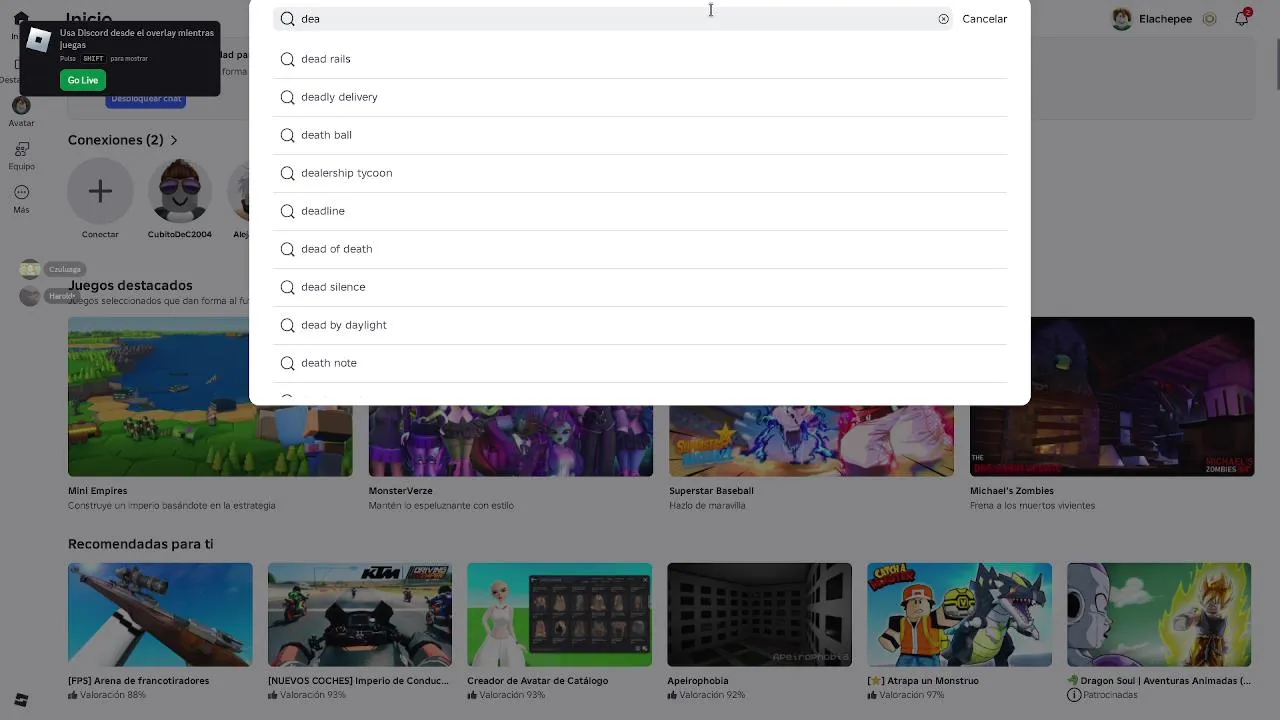Open CubitoDeC2004 friend avatar
The image size is (1280, 720).
180,191
